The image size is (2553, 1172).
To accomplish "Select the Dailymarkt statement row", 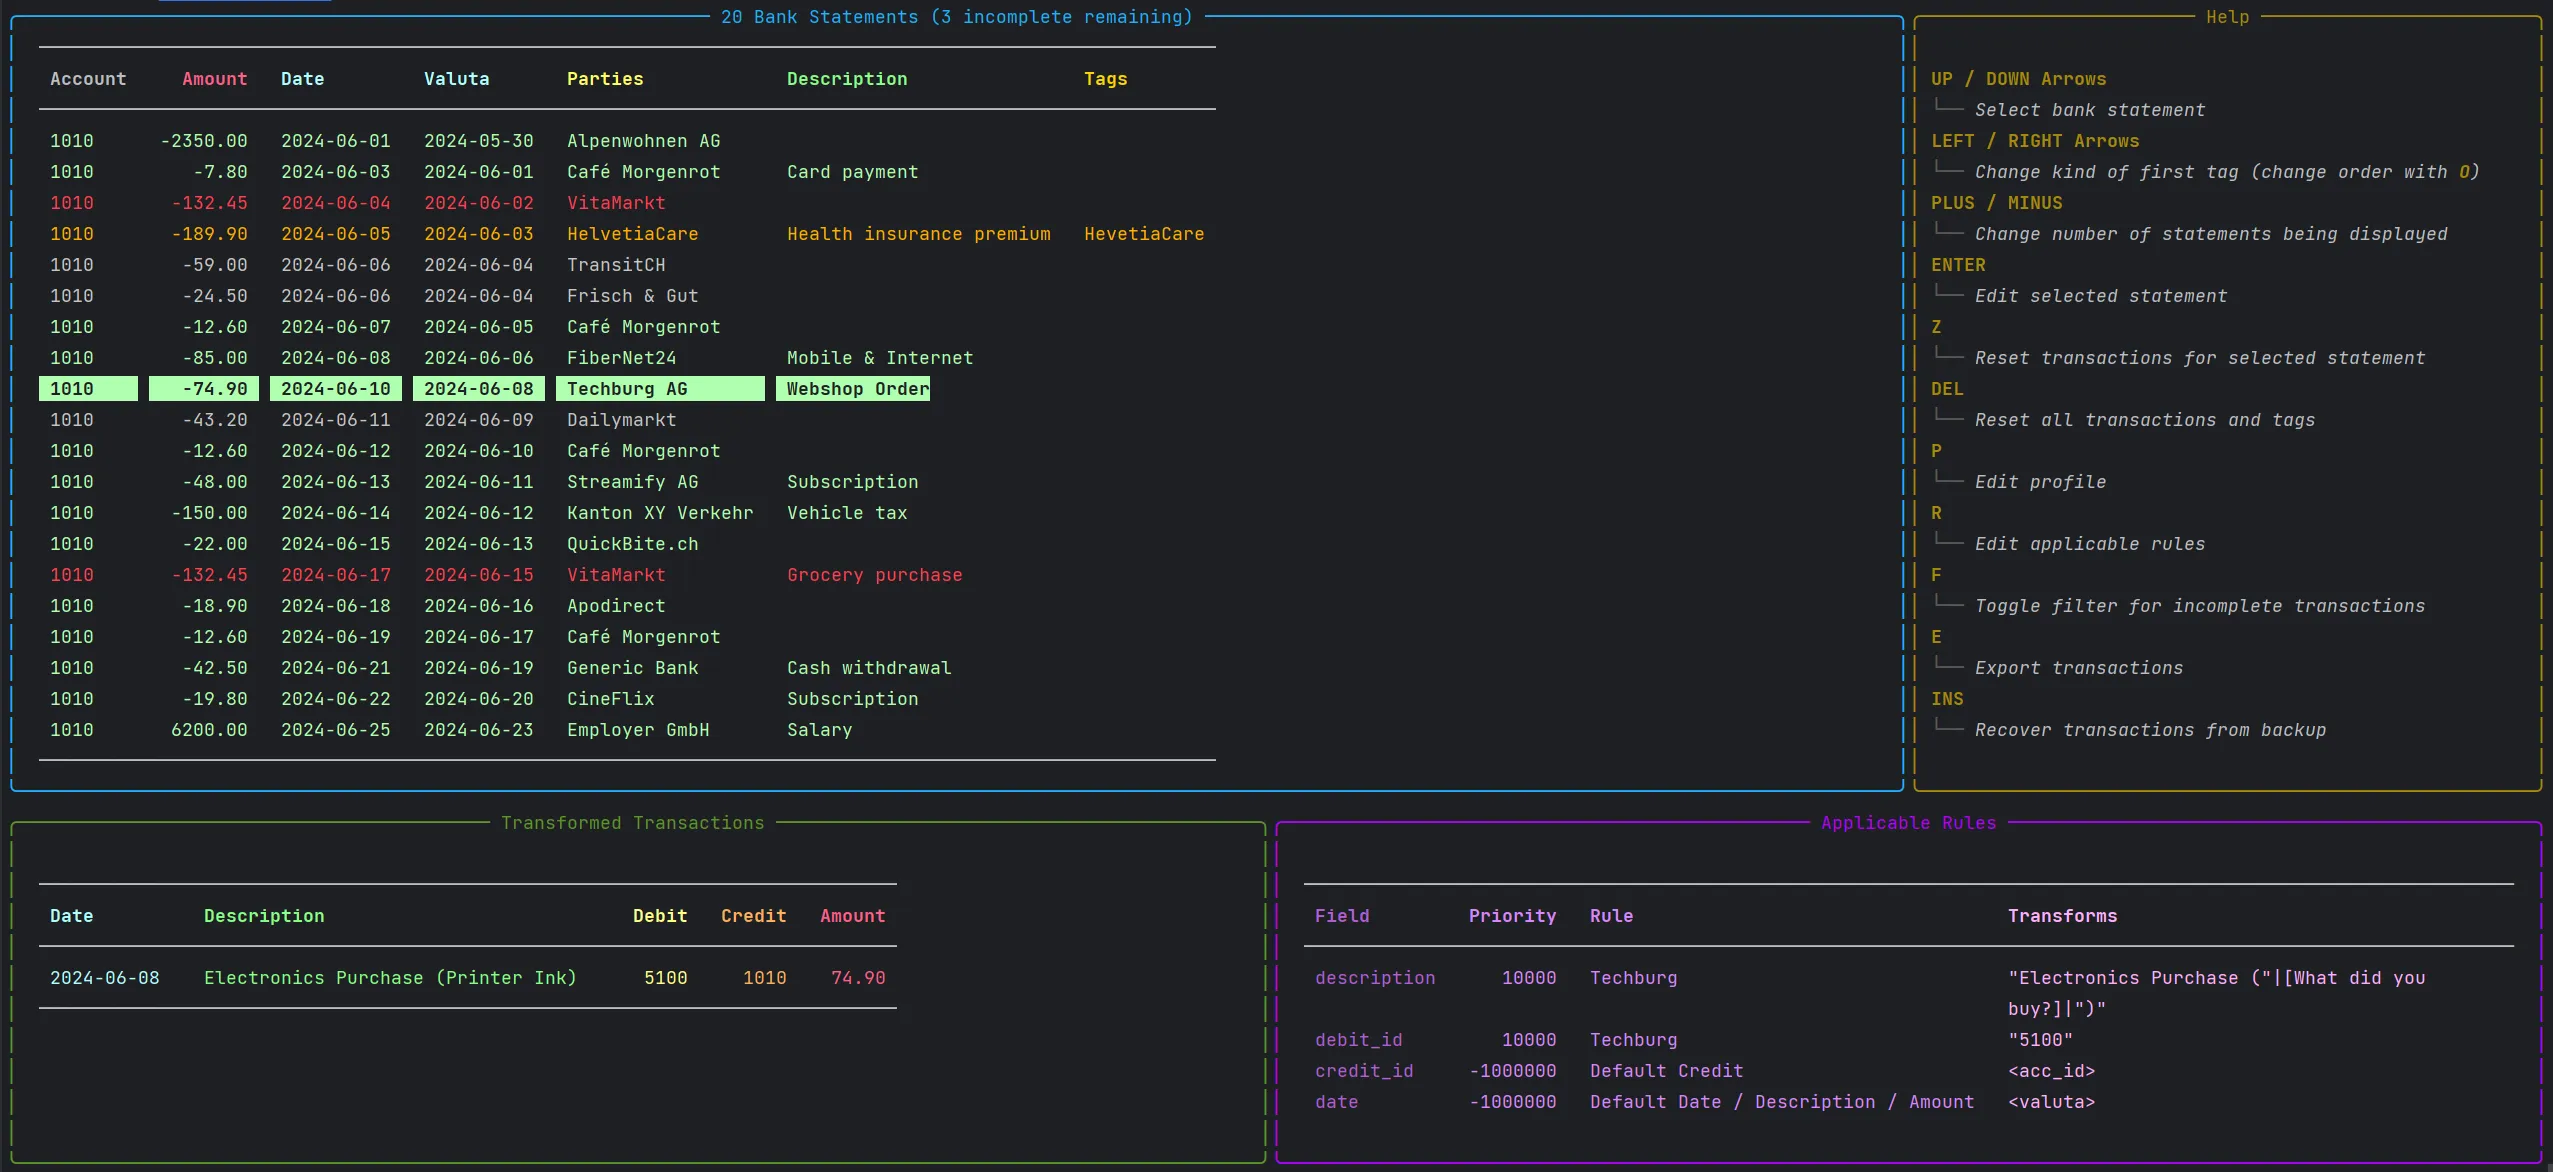I will [627, 420].
